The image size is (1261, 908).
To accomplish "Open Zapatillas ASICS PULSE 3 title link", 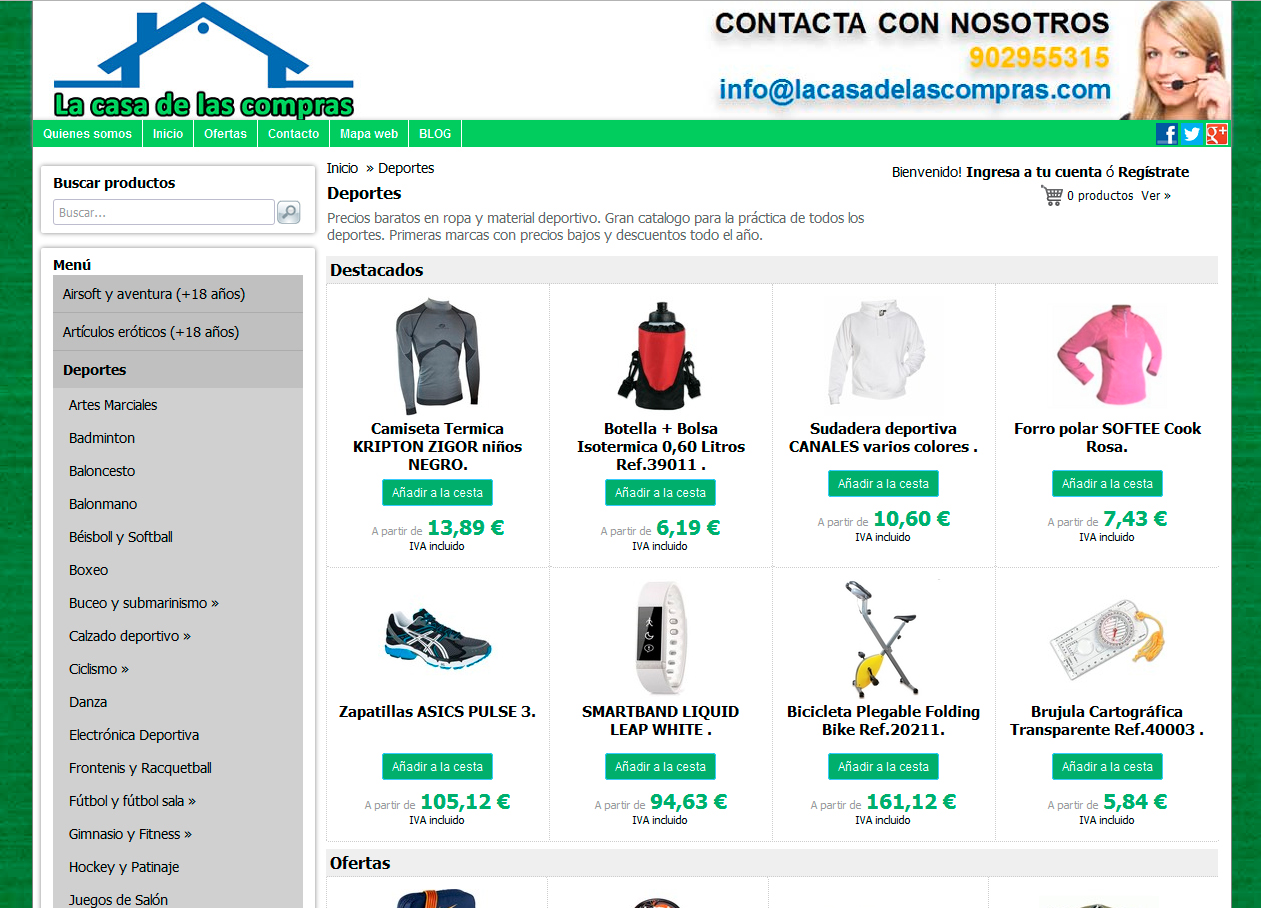I will click(x=437, y=712).
